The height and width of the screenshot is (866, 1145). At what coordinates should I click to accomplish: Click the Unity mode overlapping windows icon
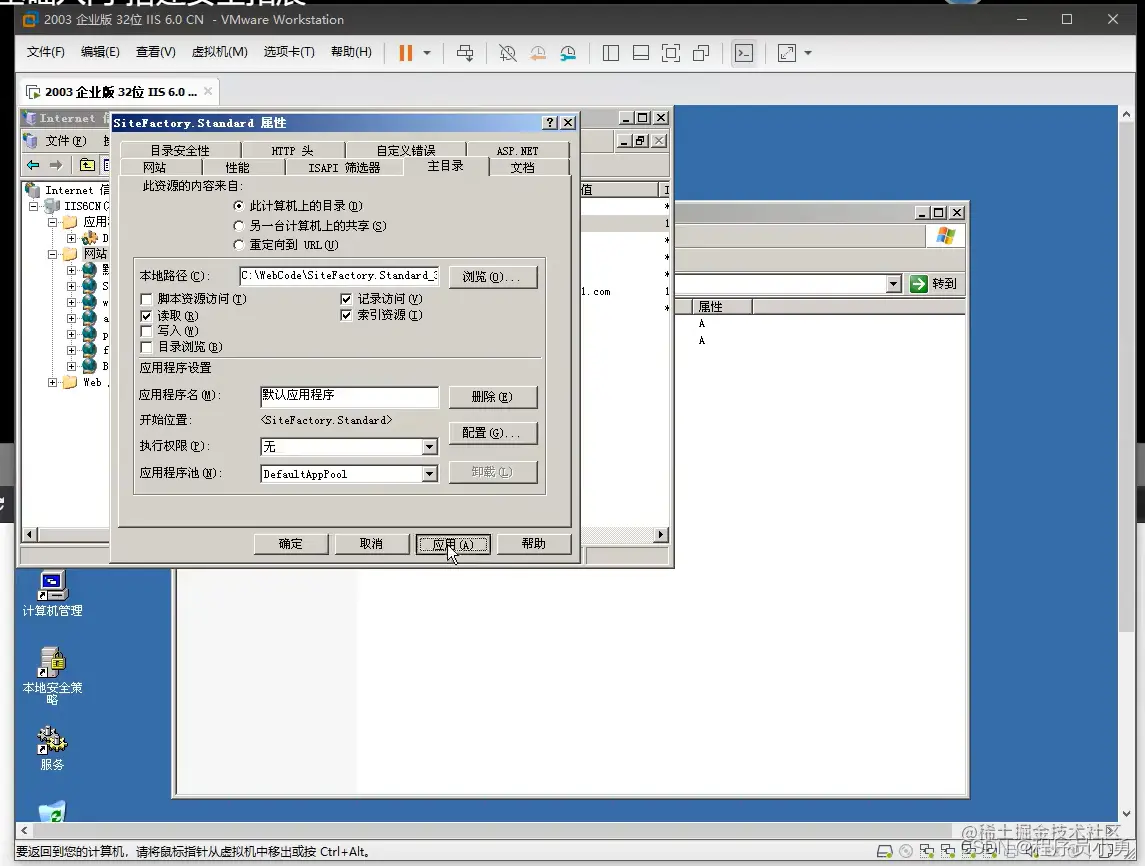701,53
